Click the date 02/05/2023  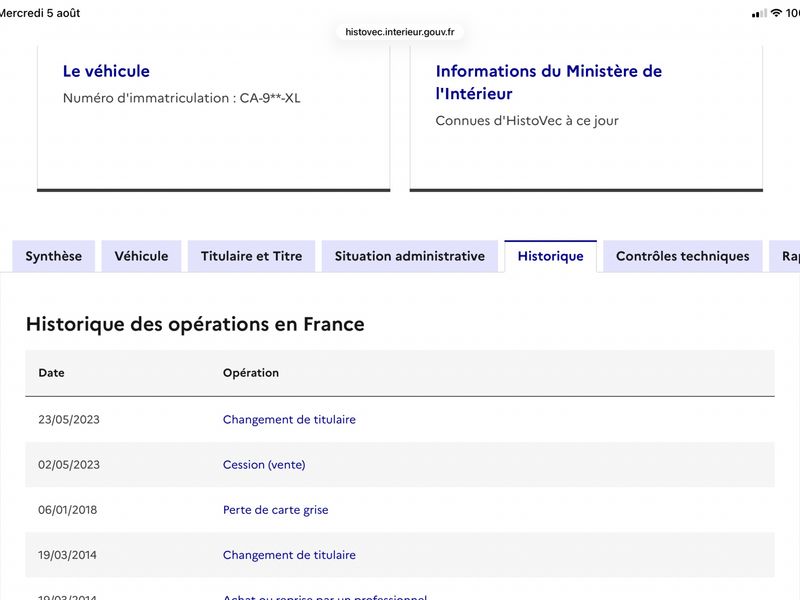pos(69,465)
